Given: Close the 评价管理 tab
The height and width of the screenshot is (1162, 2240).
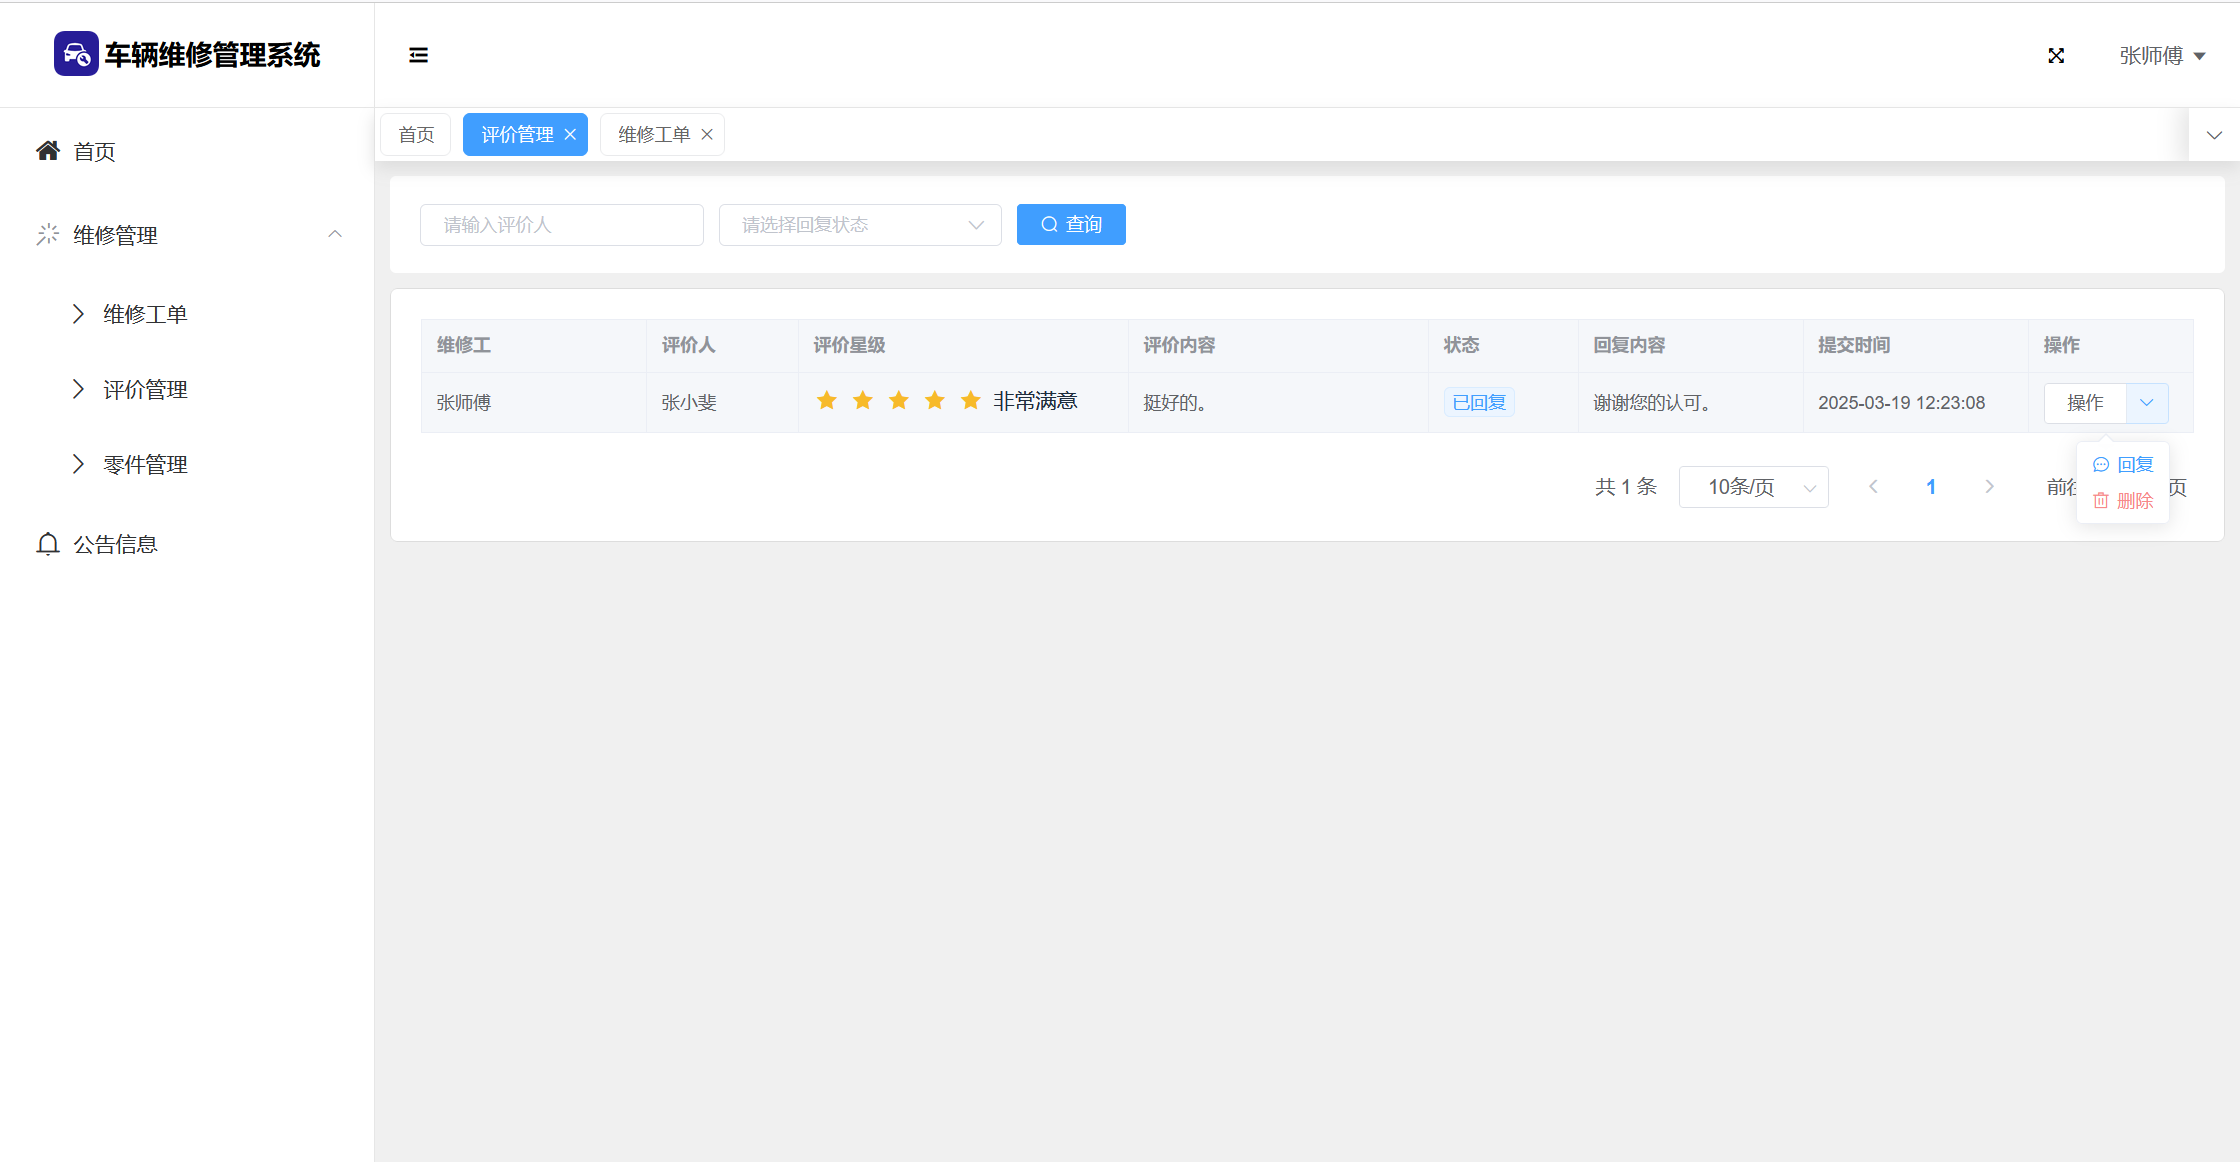Looking at the screenshot, I should (x=570, y=135).
